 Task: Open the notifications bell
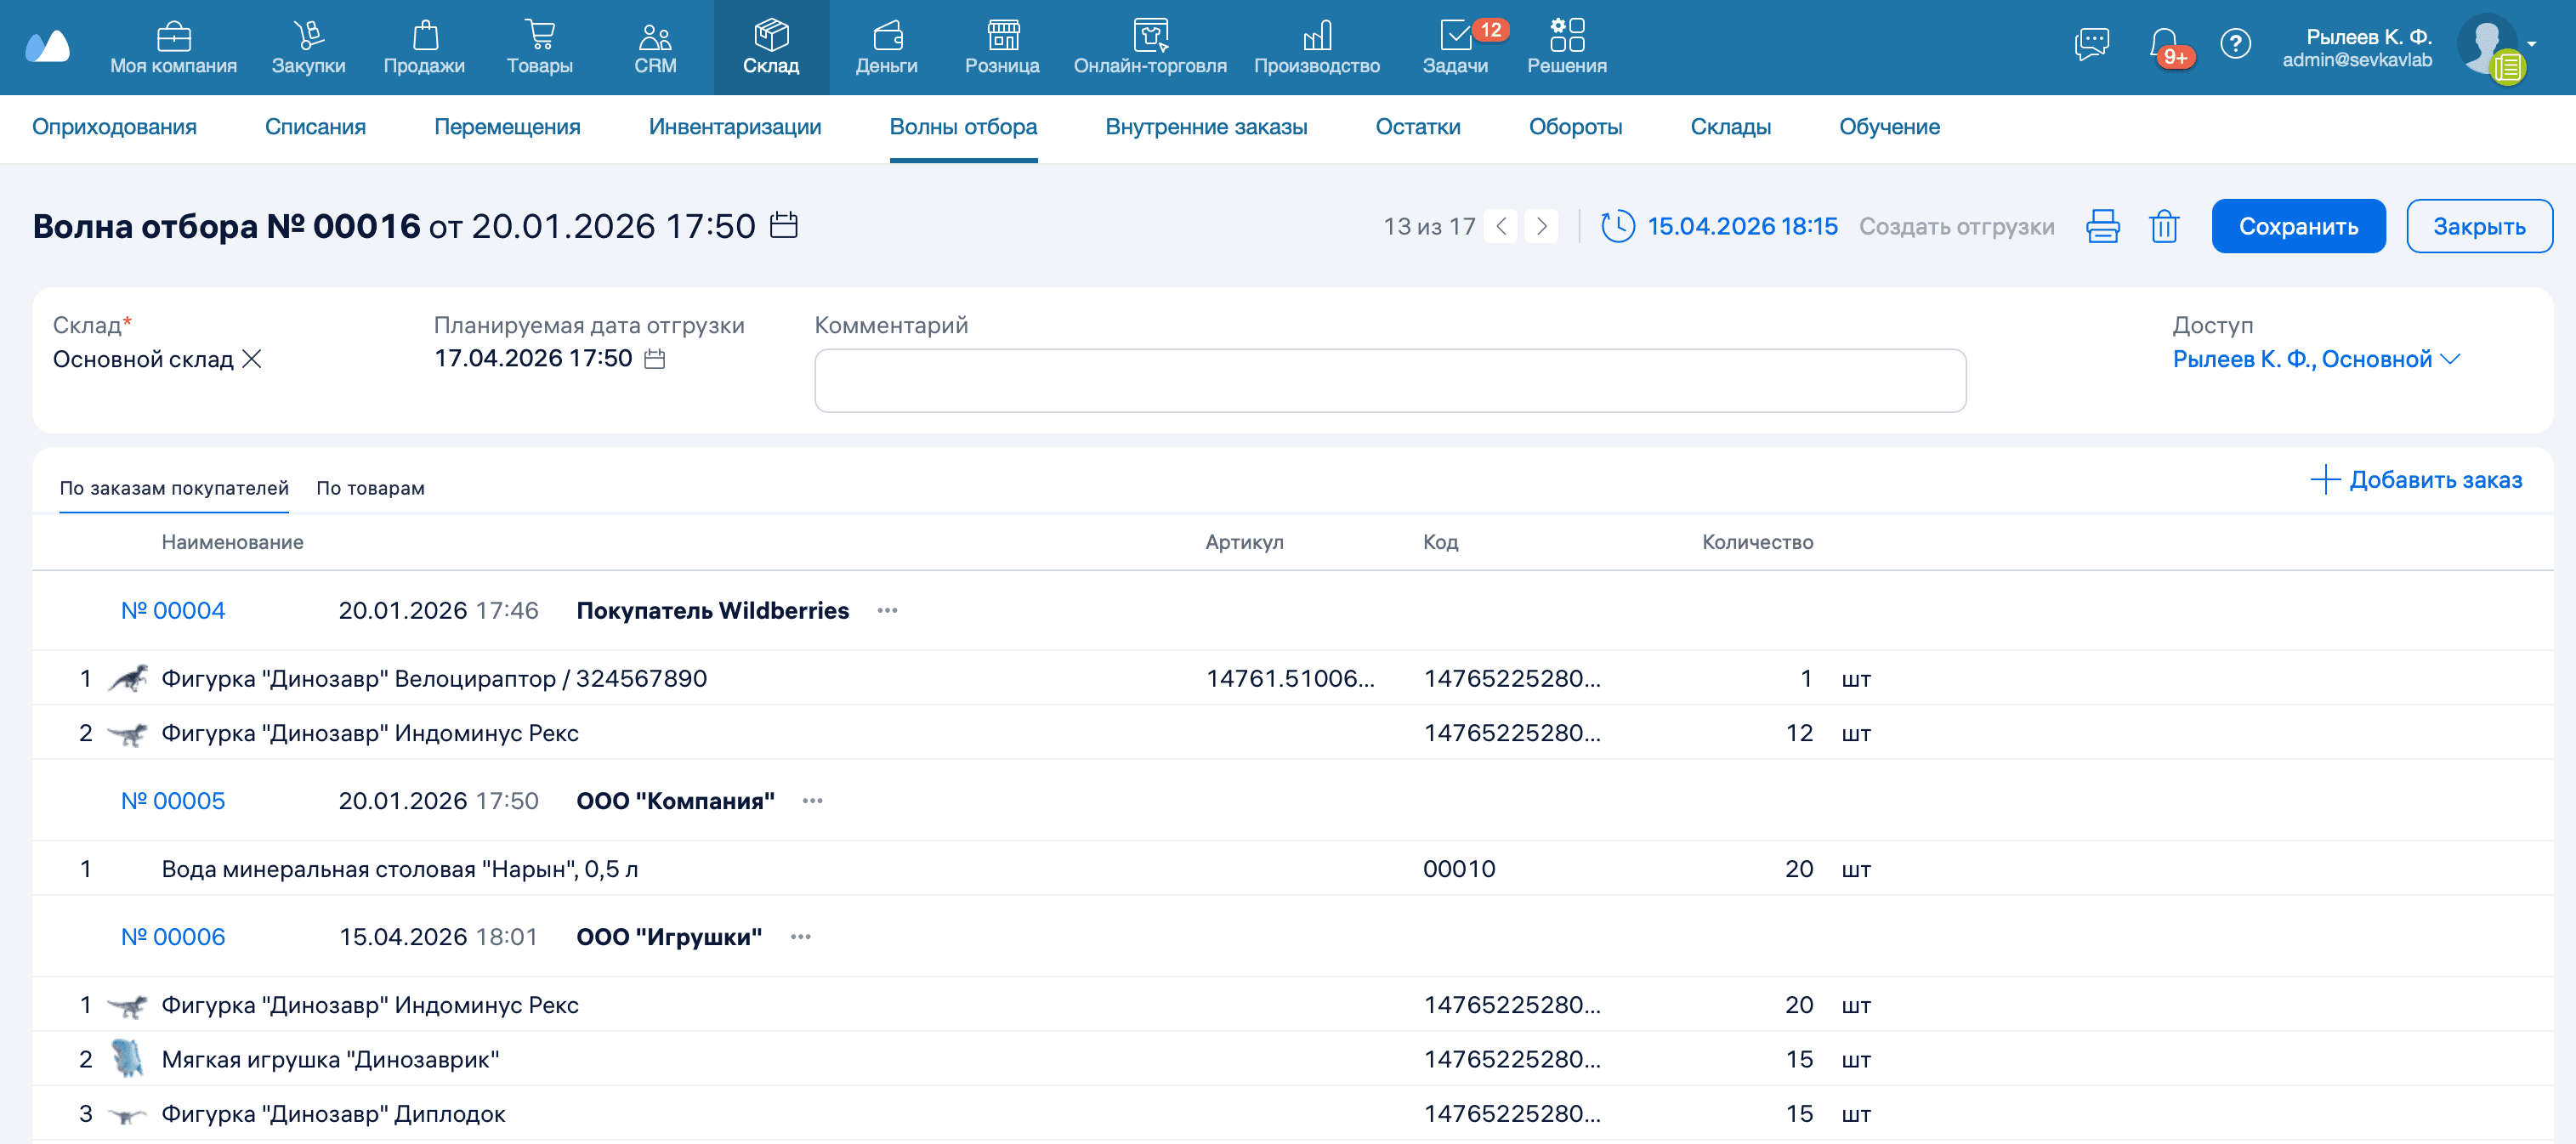click(2165, 46)
